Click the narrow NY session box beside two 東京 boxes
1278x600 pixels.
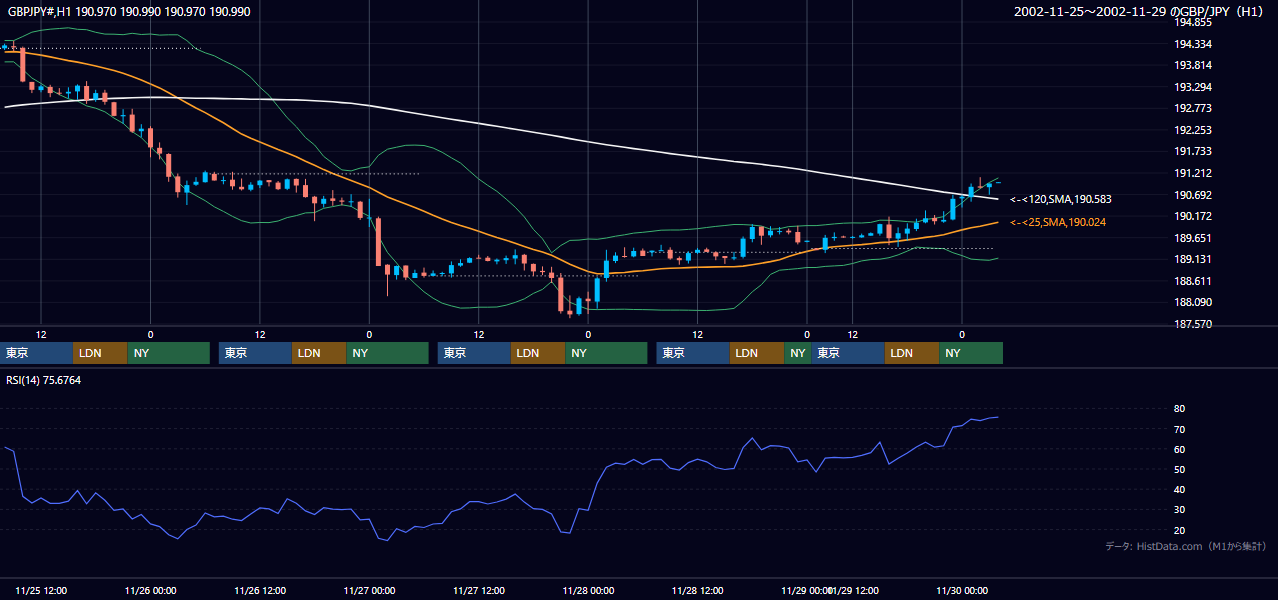[x=798, y=353]
